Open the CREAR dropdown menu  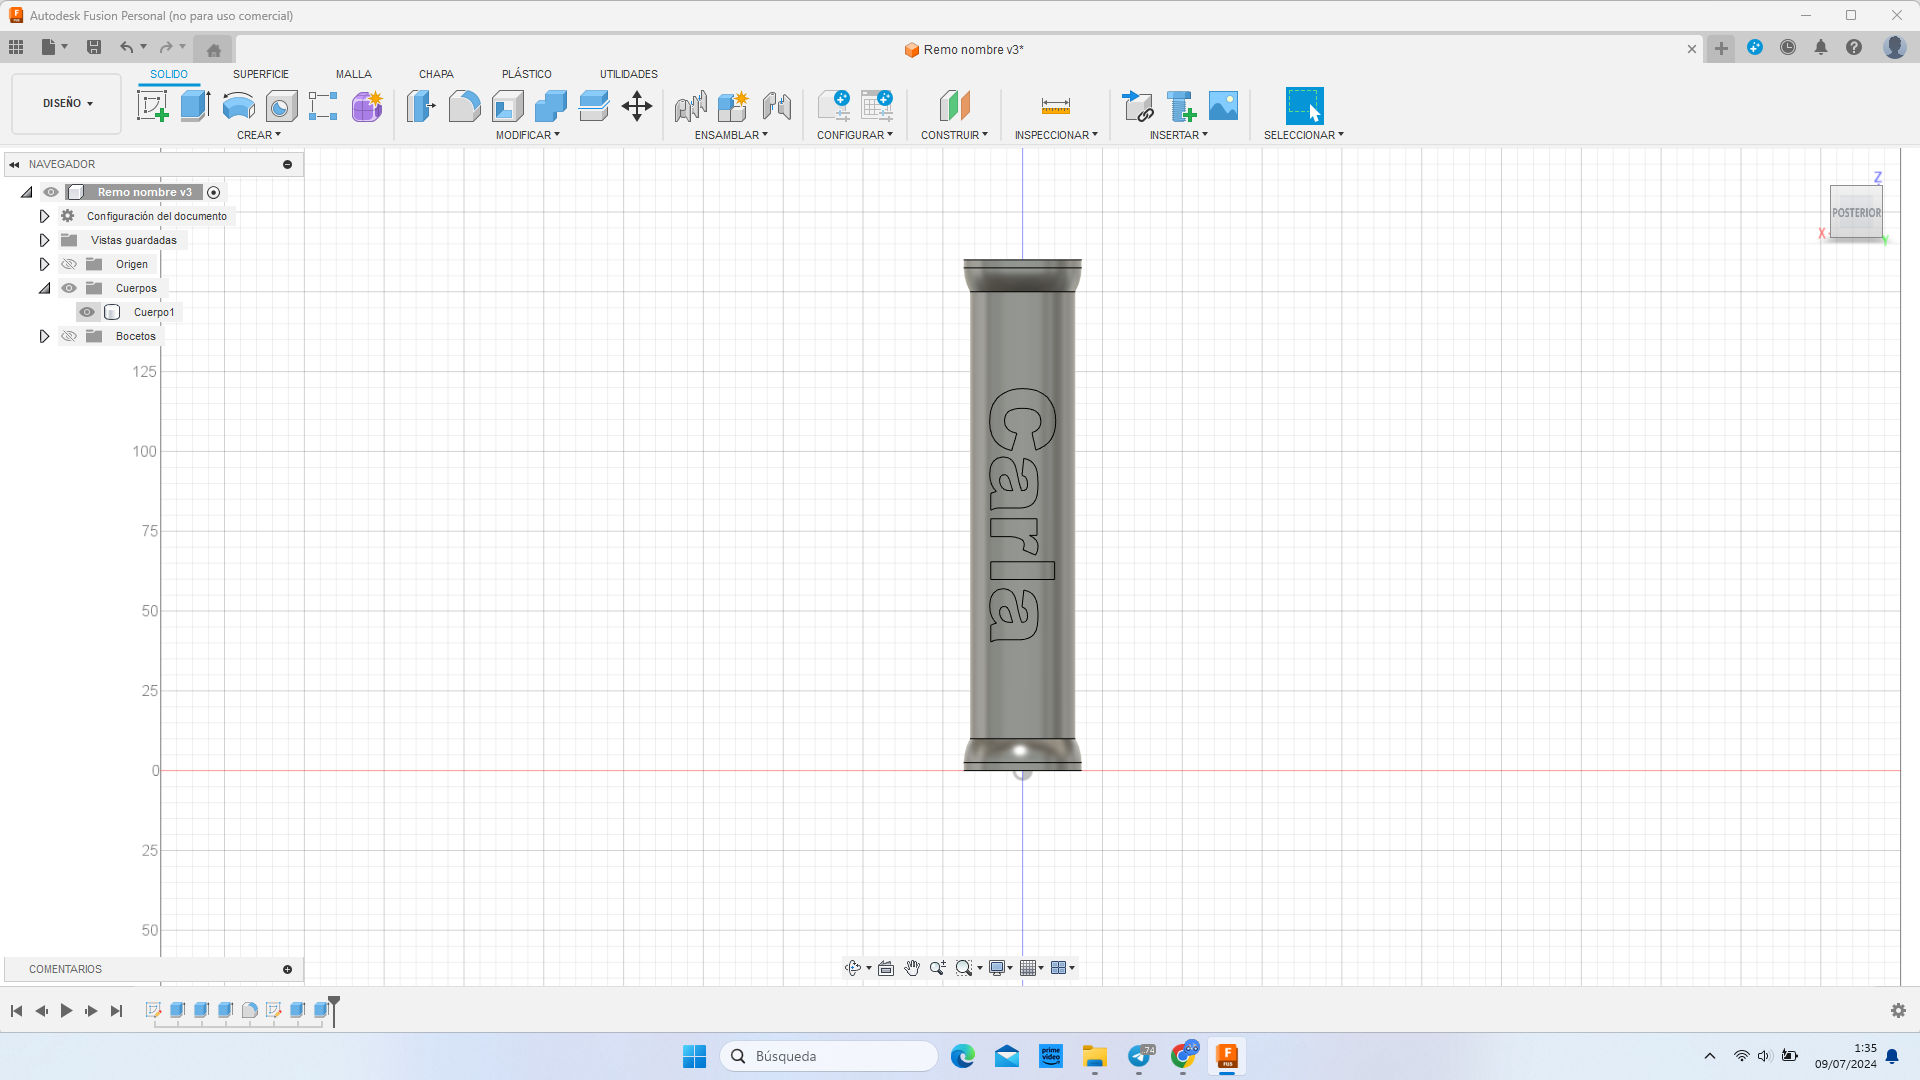(259, 135)
